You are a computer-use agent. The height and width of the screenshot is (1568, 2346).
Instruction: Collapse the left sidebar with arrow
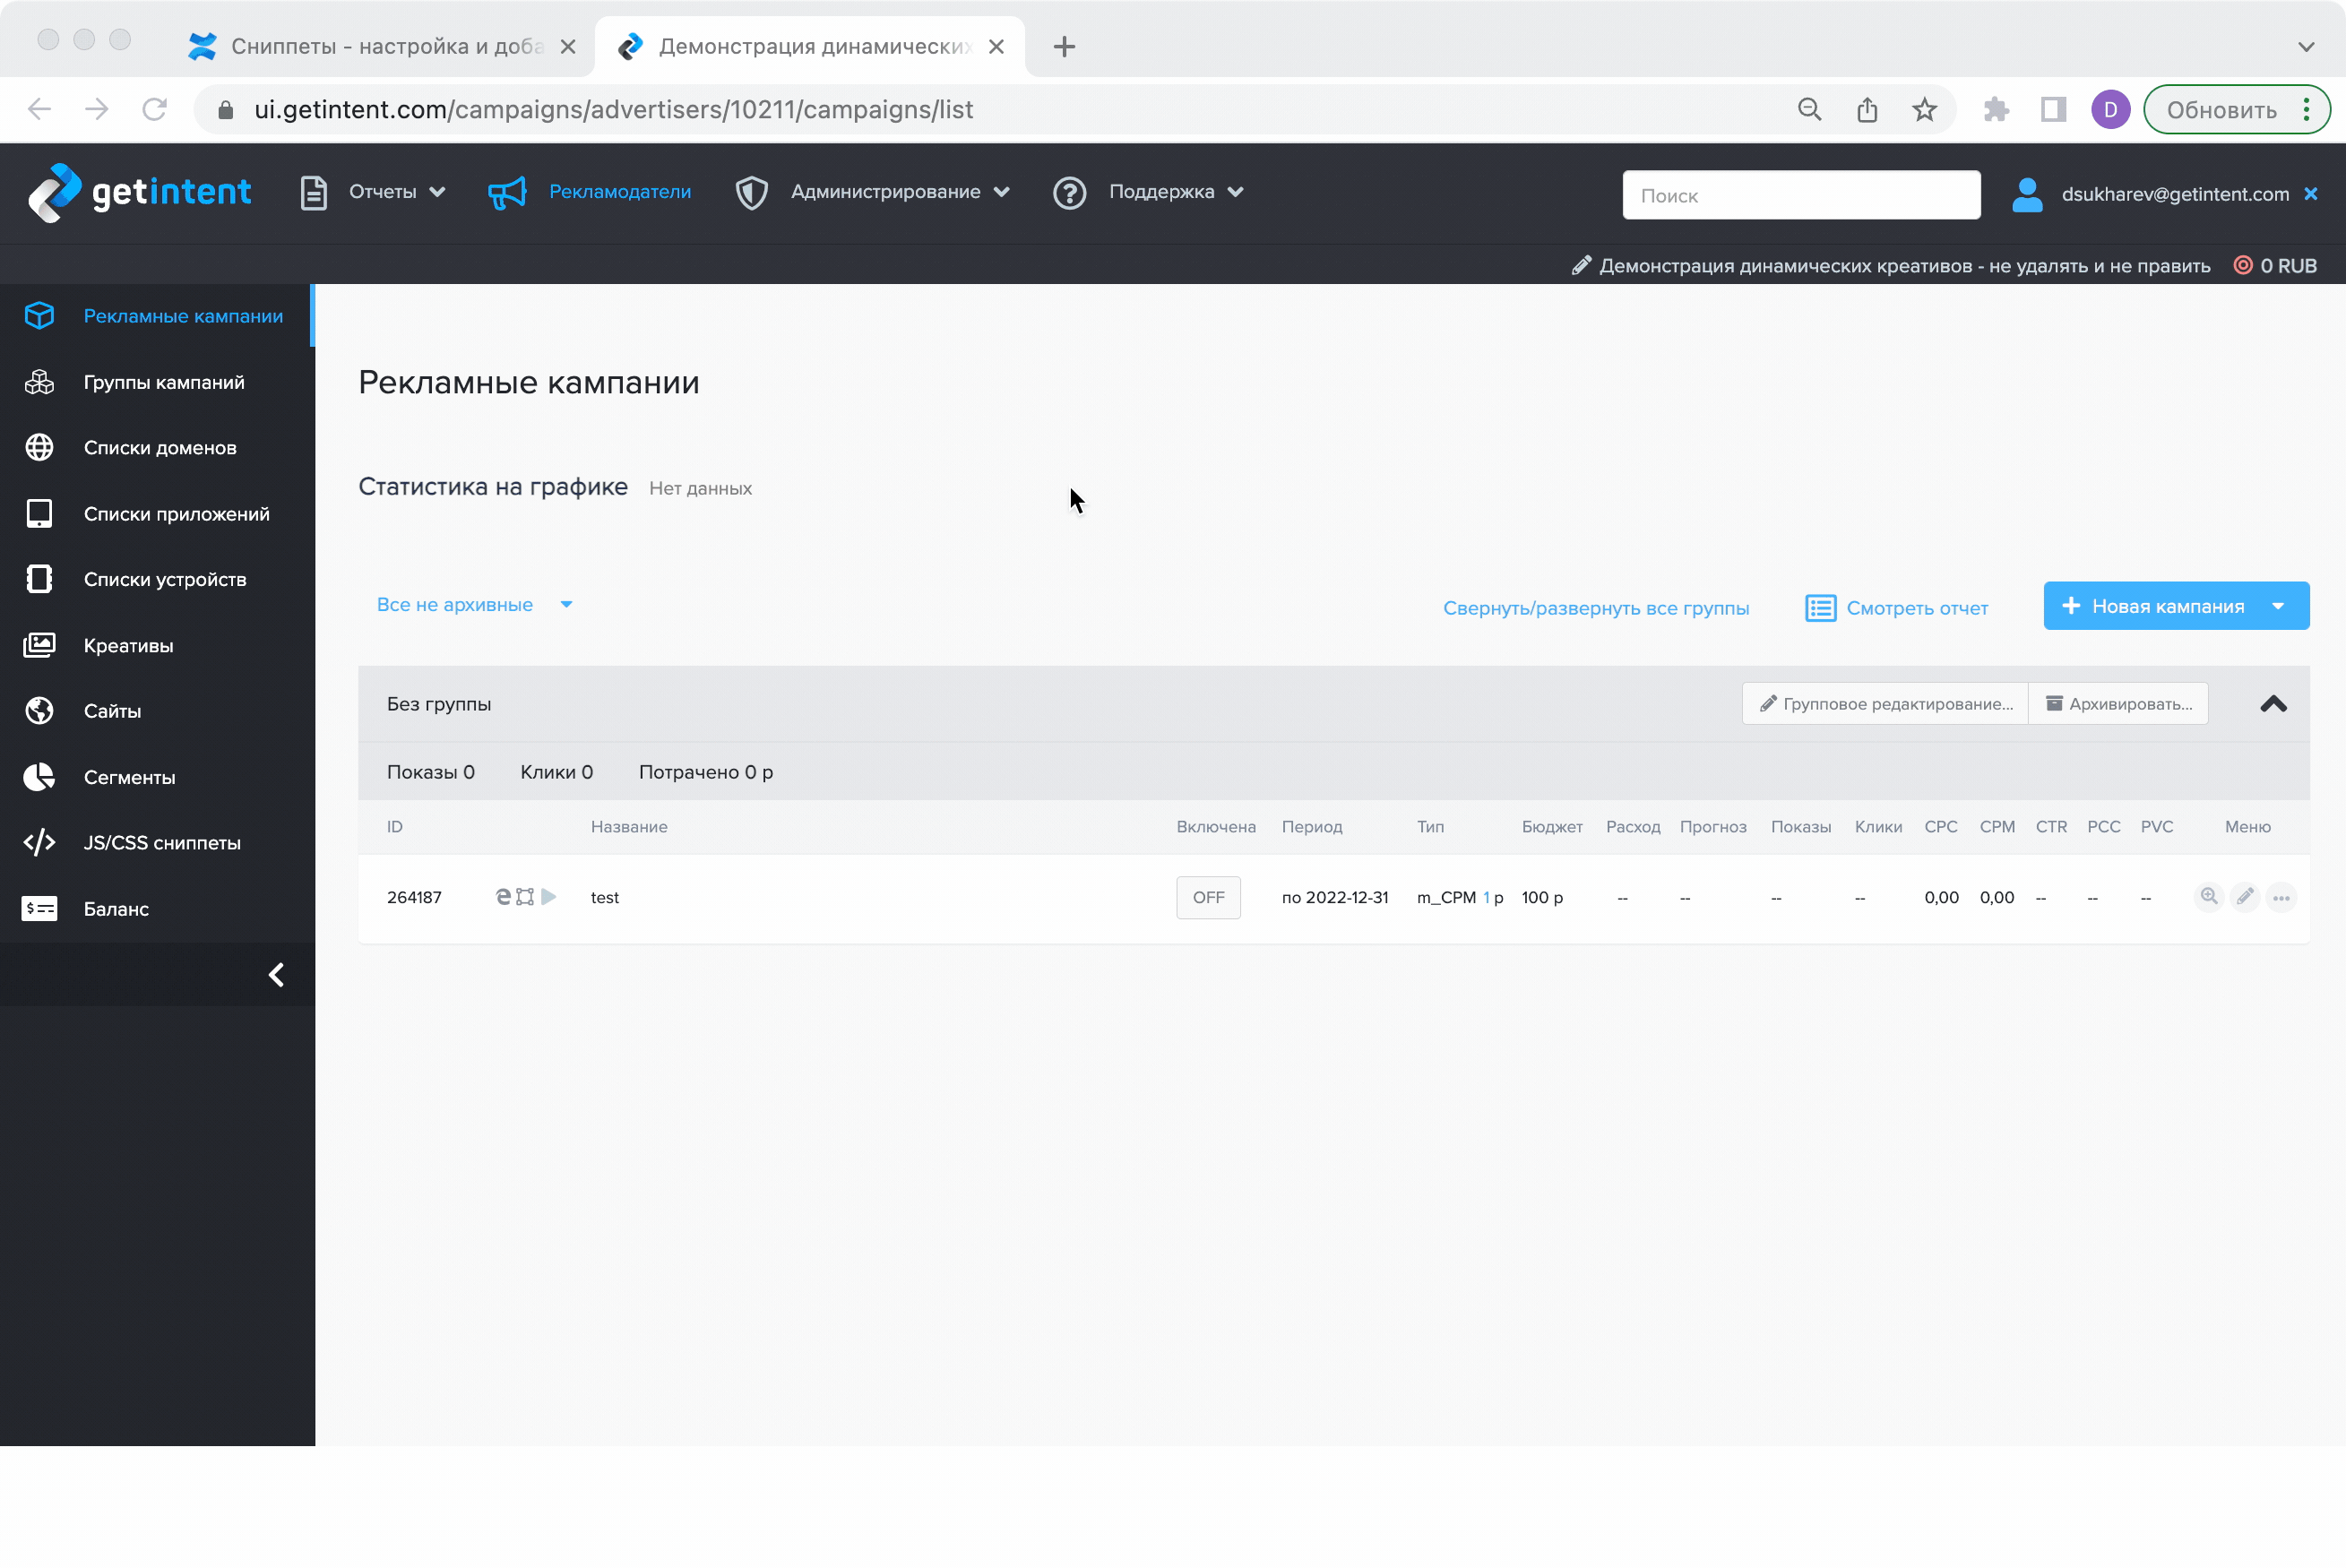tap(276, 975)
